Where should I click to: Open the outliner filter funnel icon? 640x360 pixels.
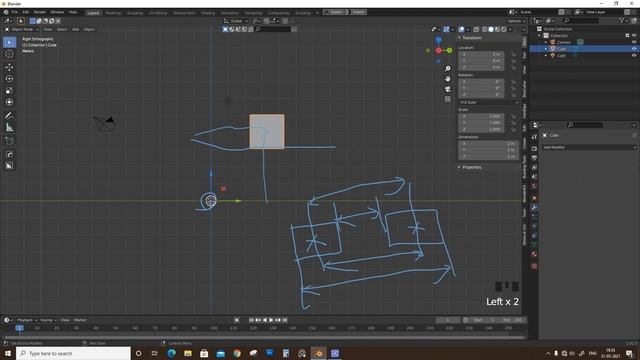(x=622, y=20)
